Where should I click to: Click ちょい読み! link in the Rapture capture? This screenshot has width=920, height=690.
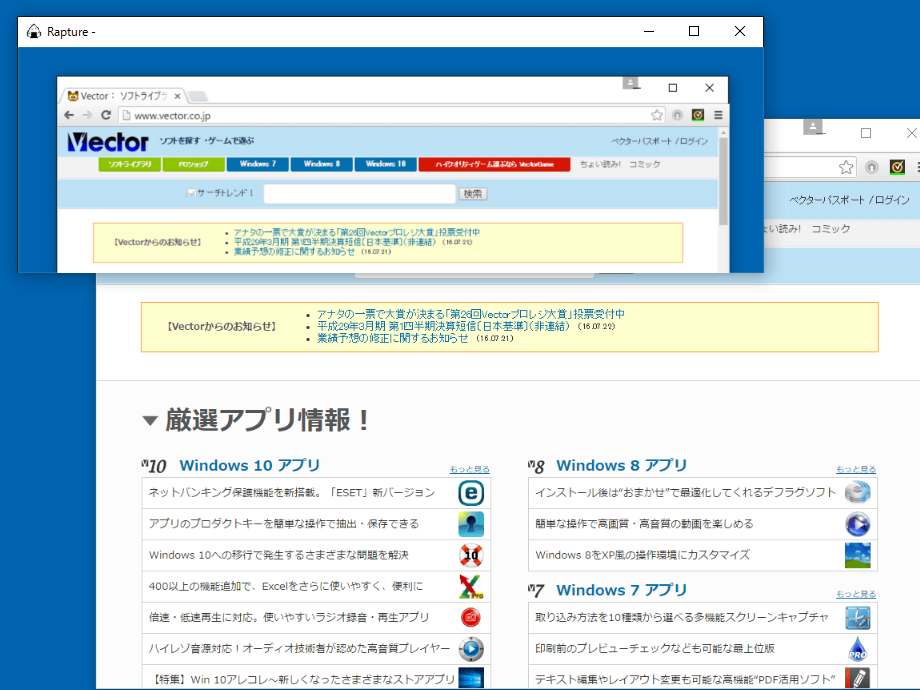tap(600, 164)
